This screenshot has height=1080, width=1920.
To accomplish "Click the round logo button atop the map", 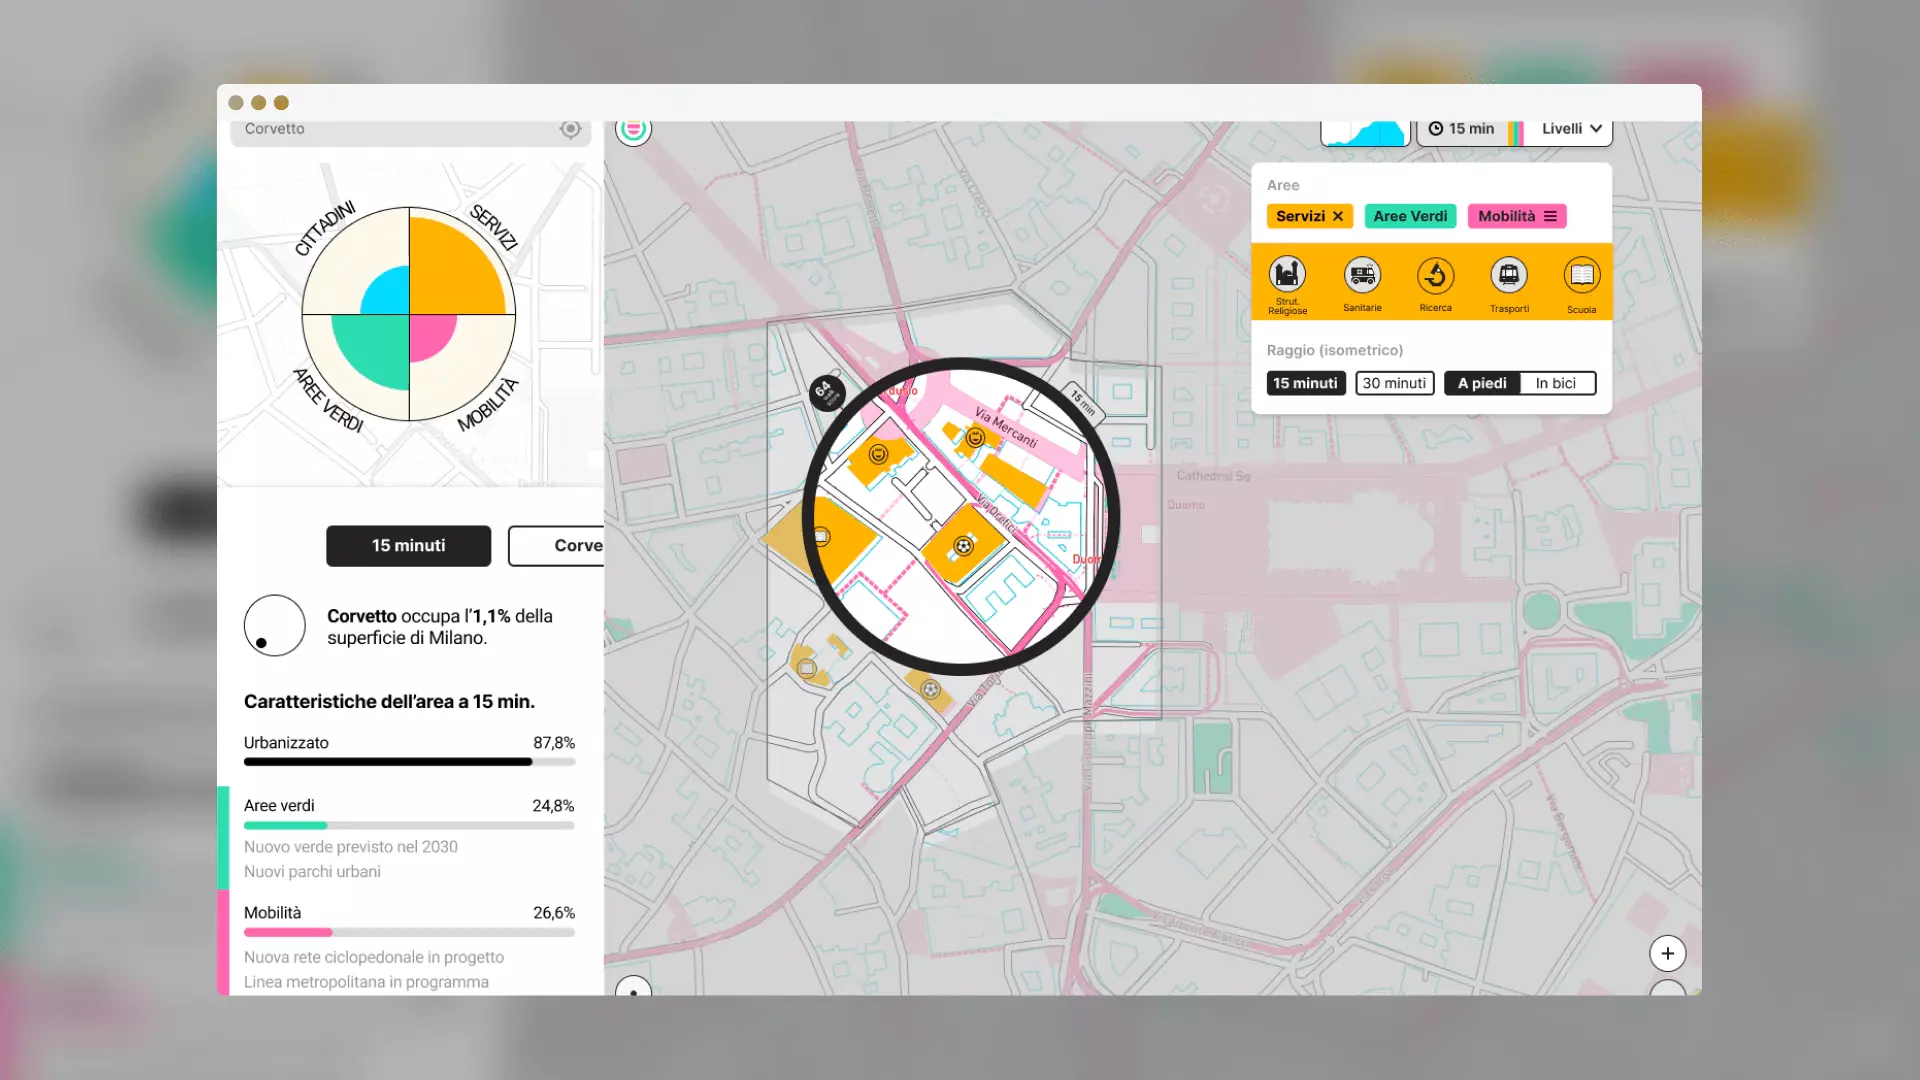I will [x=633, y=129].
